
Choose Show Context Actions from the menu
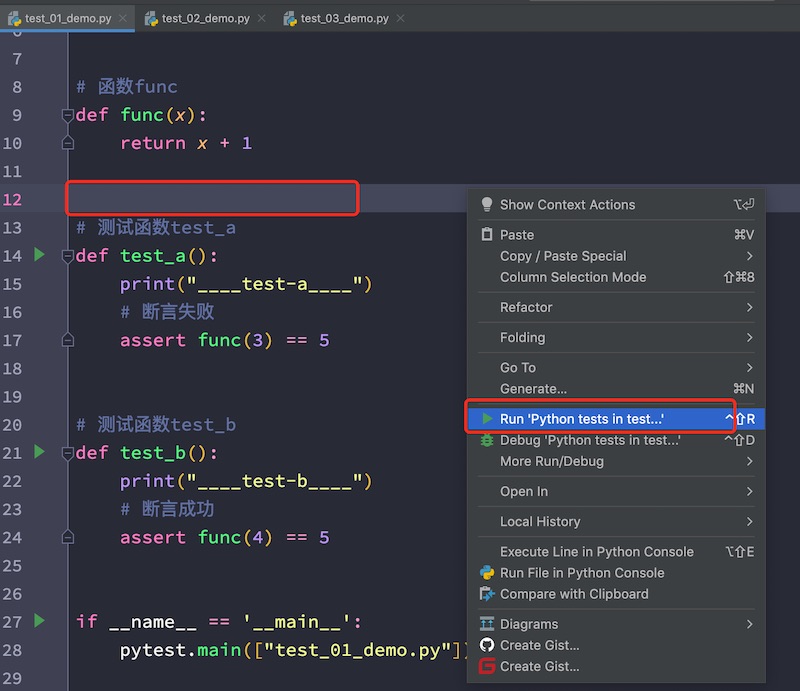(x=616, y=205)
